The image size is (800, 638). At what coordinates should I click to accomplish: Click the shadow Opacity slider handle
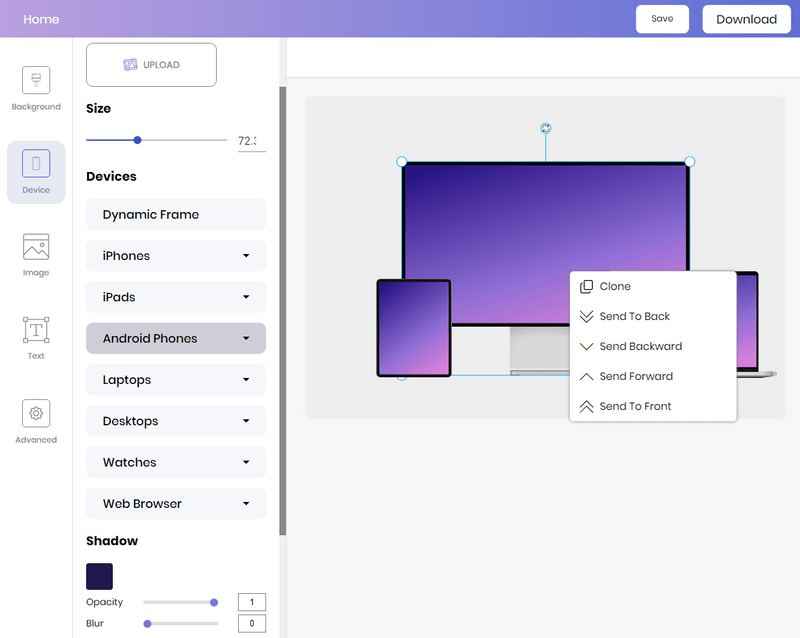pos(214,602)
